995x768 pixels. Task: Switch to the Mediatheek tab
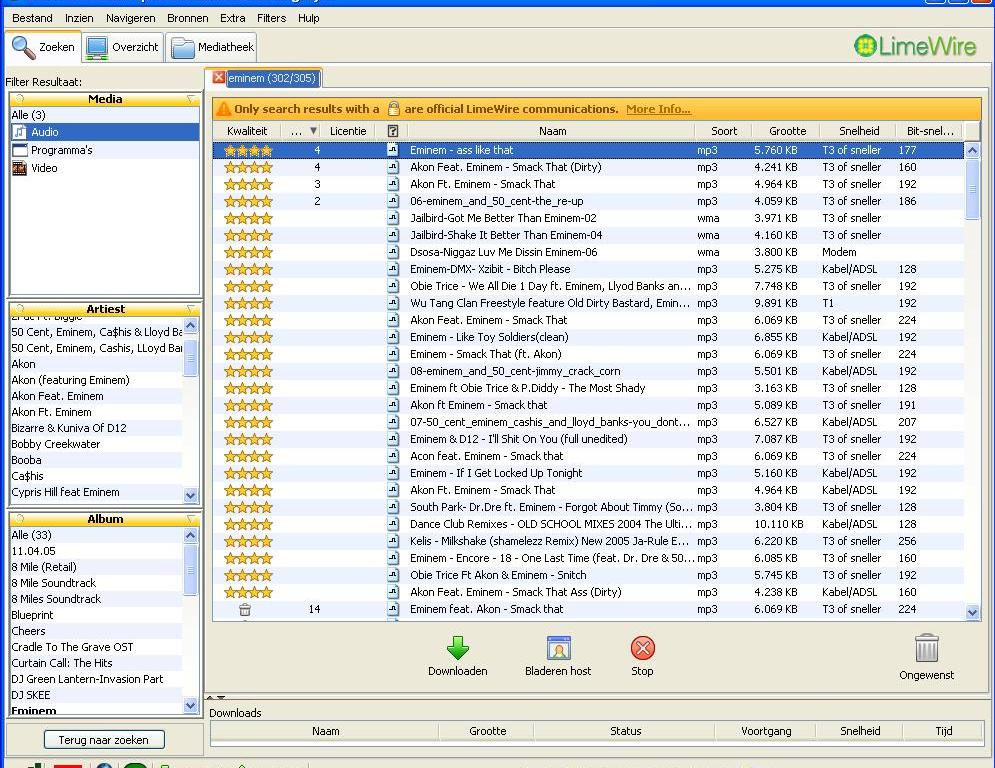(x=212, y=47)
